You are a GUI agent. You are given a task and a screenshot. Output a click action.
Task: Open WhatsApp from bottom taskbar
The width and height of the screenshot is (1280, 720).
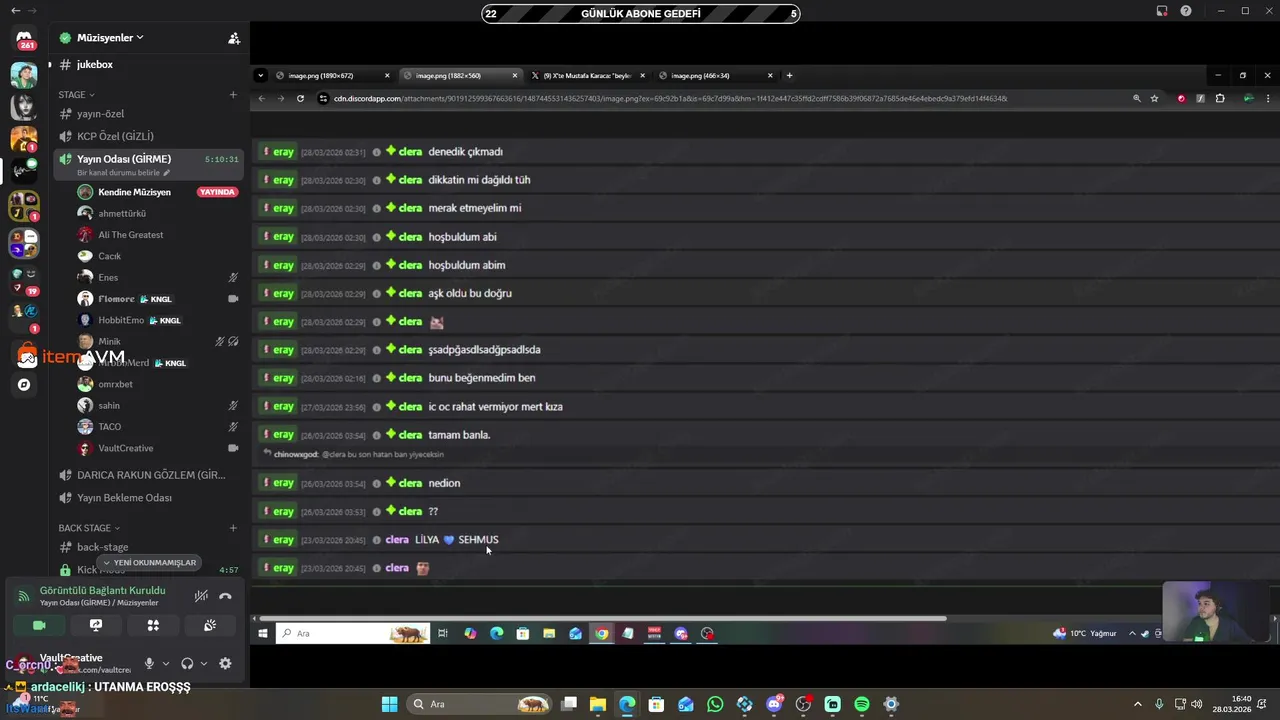715,704
